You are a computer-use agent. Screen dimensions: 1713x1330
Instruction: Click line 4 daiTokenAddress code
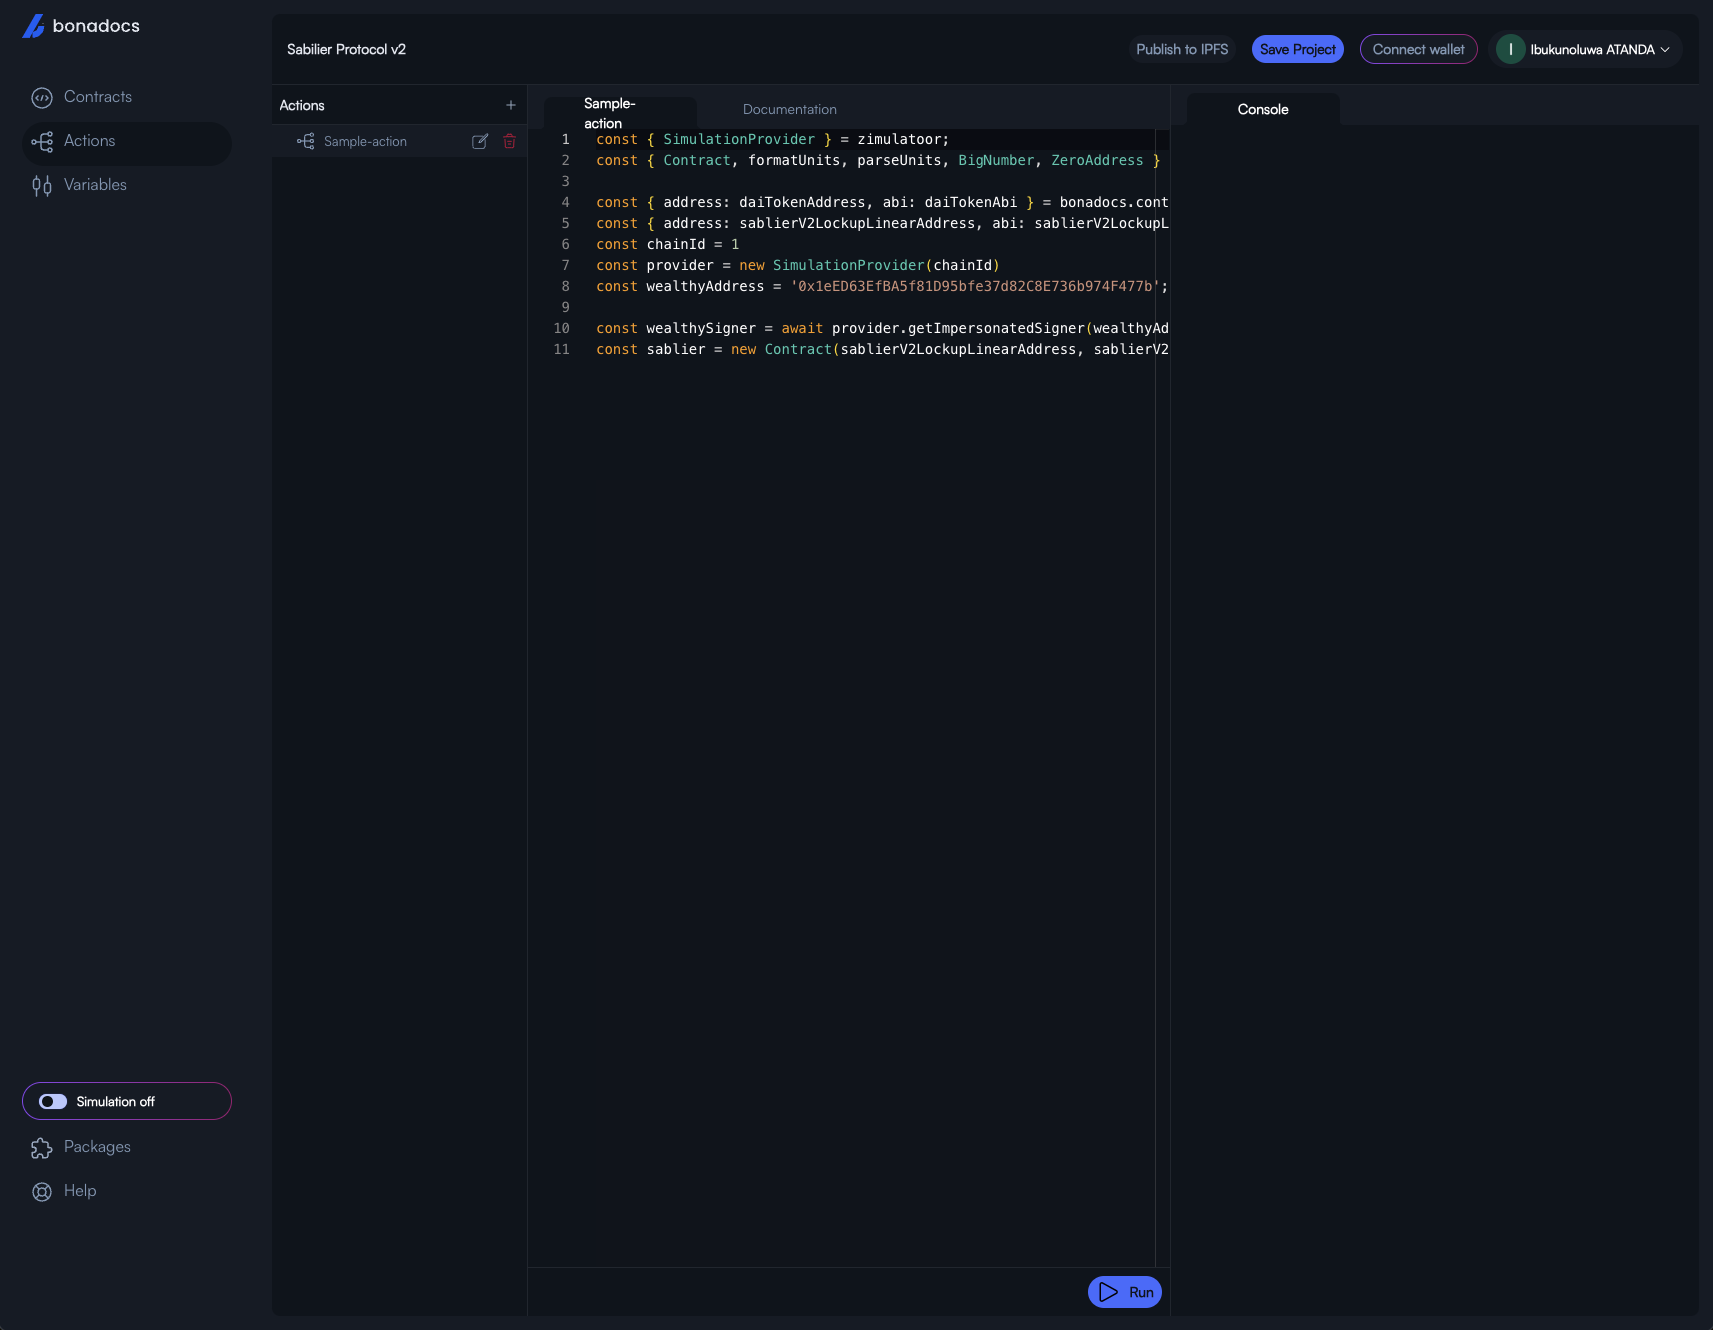pyautogui.click(x=882, y=202)
